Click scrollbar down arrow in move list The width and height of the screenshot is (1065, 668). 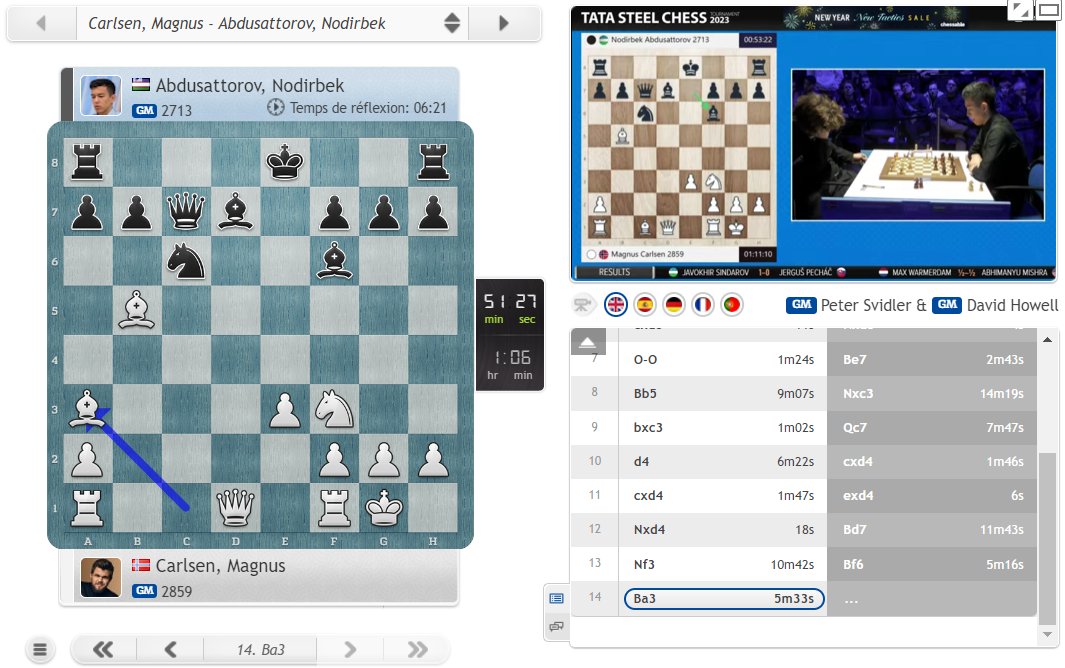point(1047,635)
